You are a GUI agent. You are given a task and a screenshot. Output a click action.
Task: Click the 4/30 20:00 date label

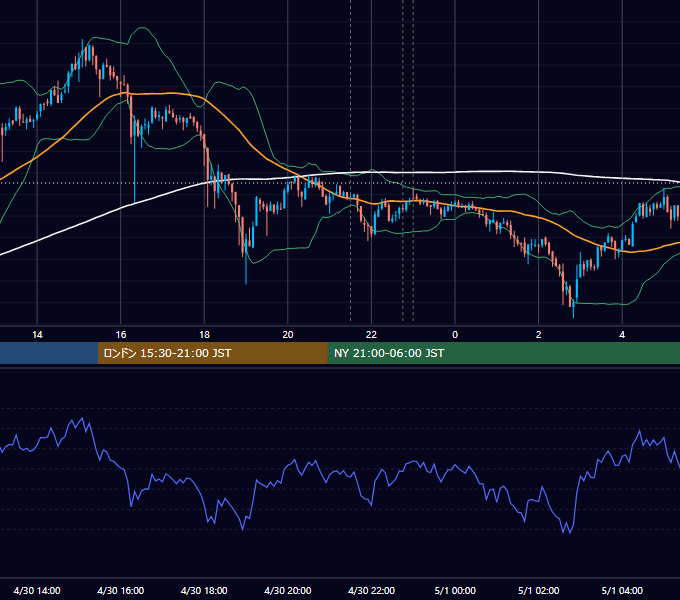pos(288,590)
